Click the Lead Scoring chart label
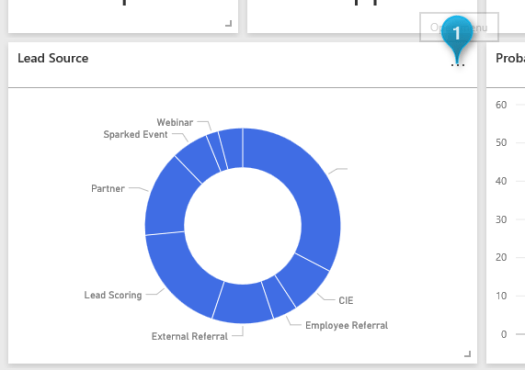Screen dimensions: 525x370 113,295
